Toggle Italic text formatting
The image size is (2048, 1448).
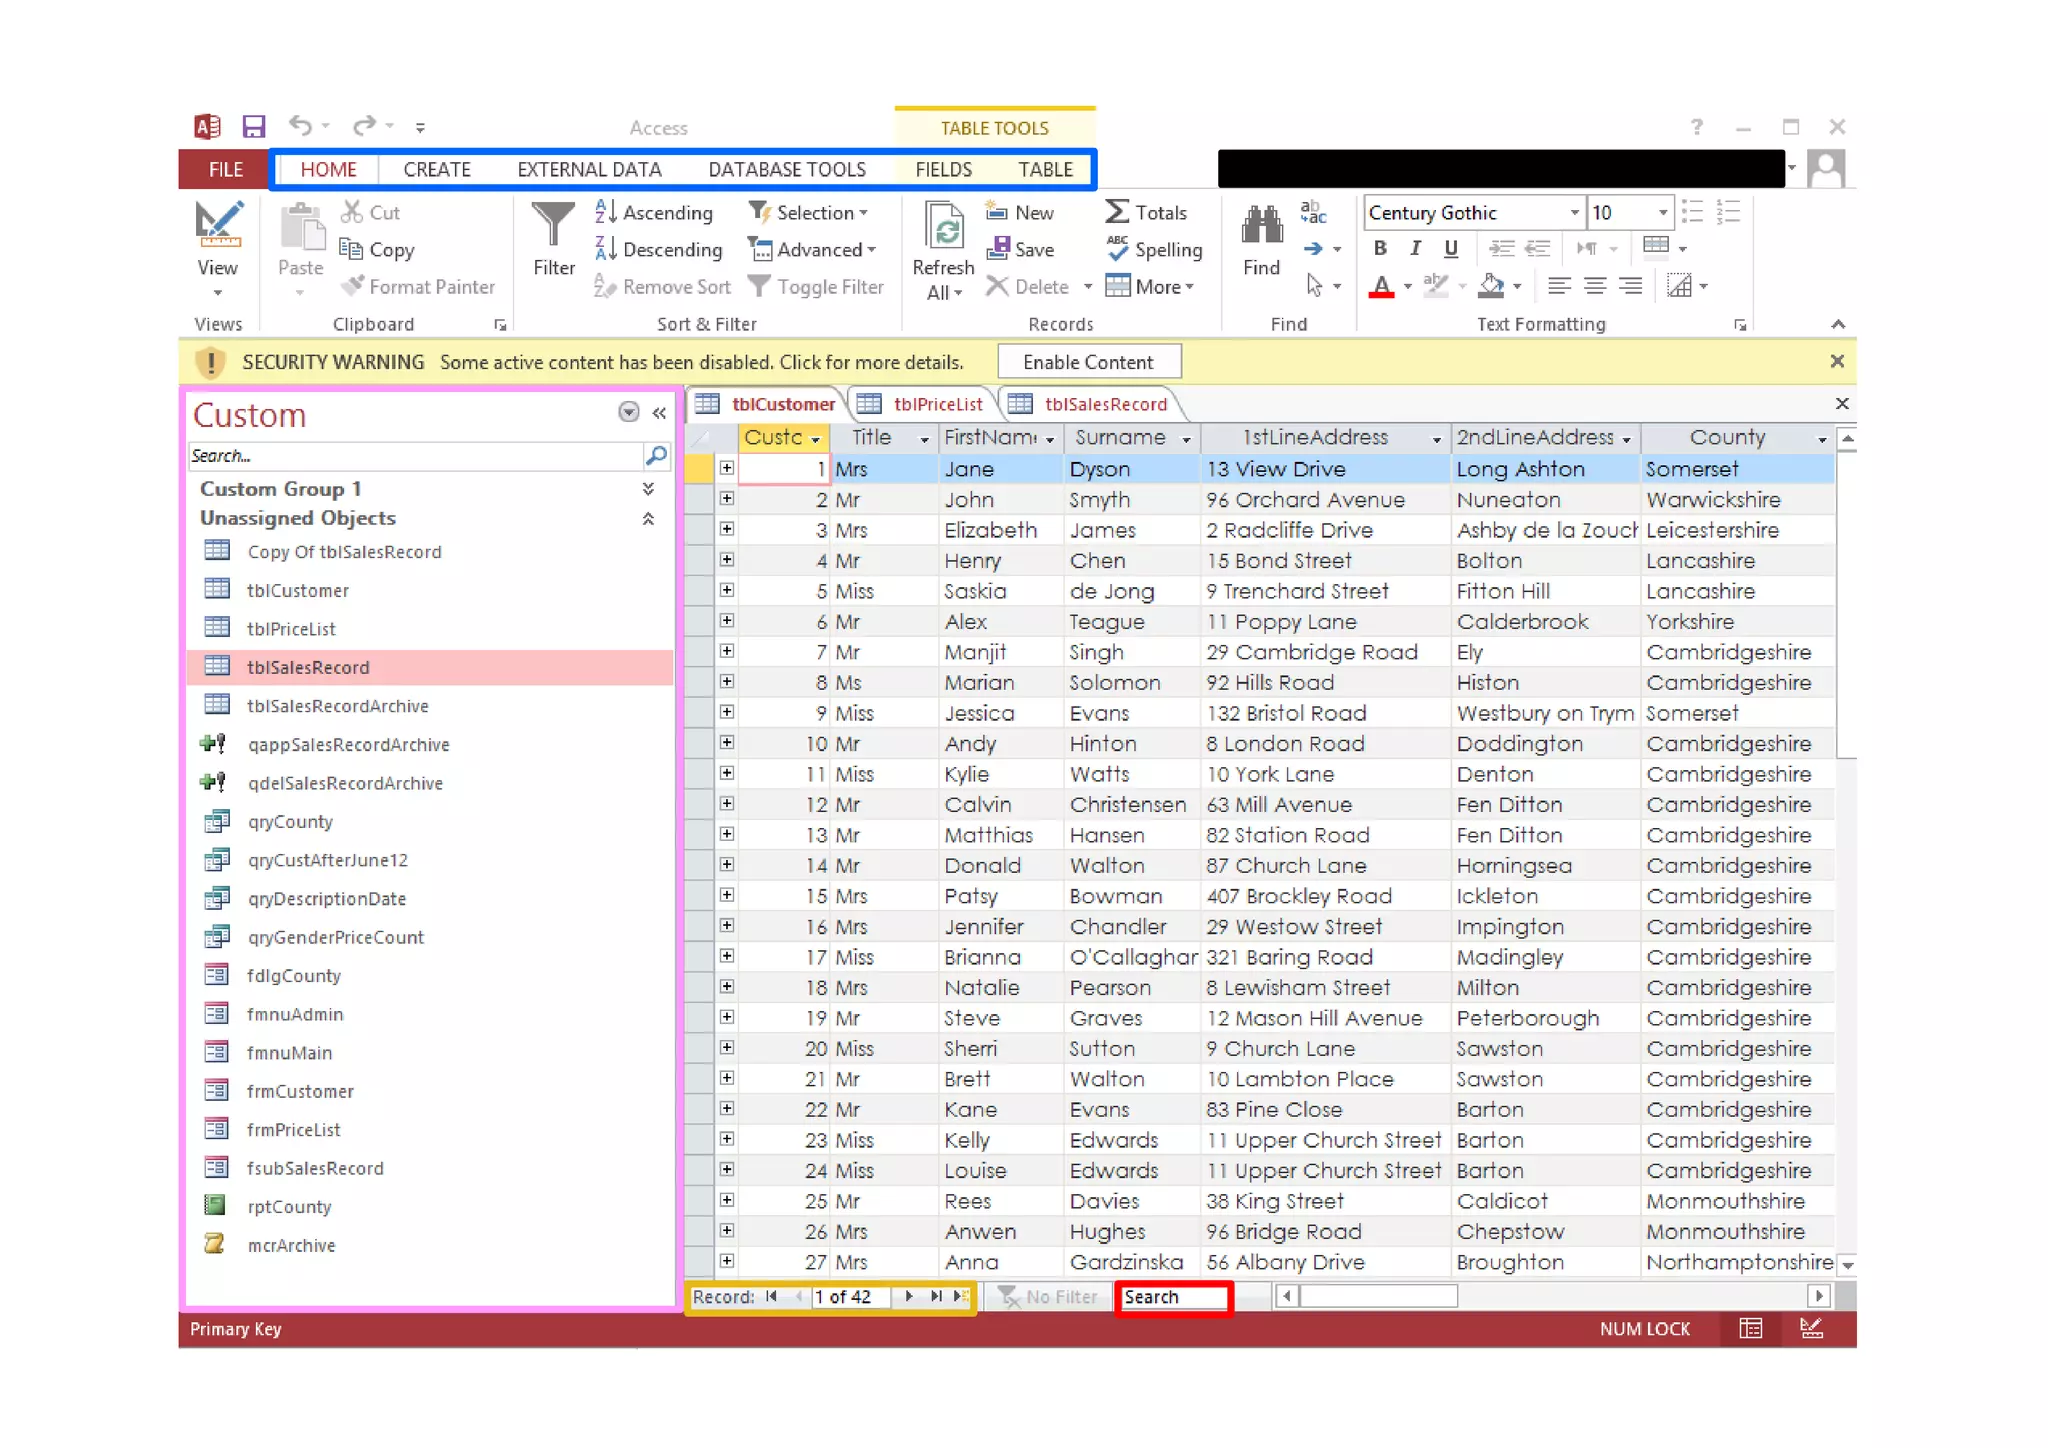click(x=1415, y=248)
